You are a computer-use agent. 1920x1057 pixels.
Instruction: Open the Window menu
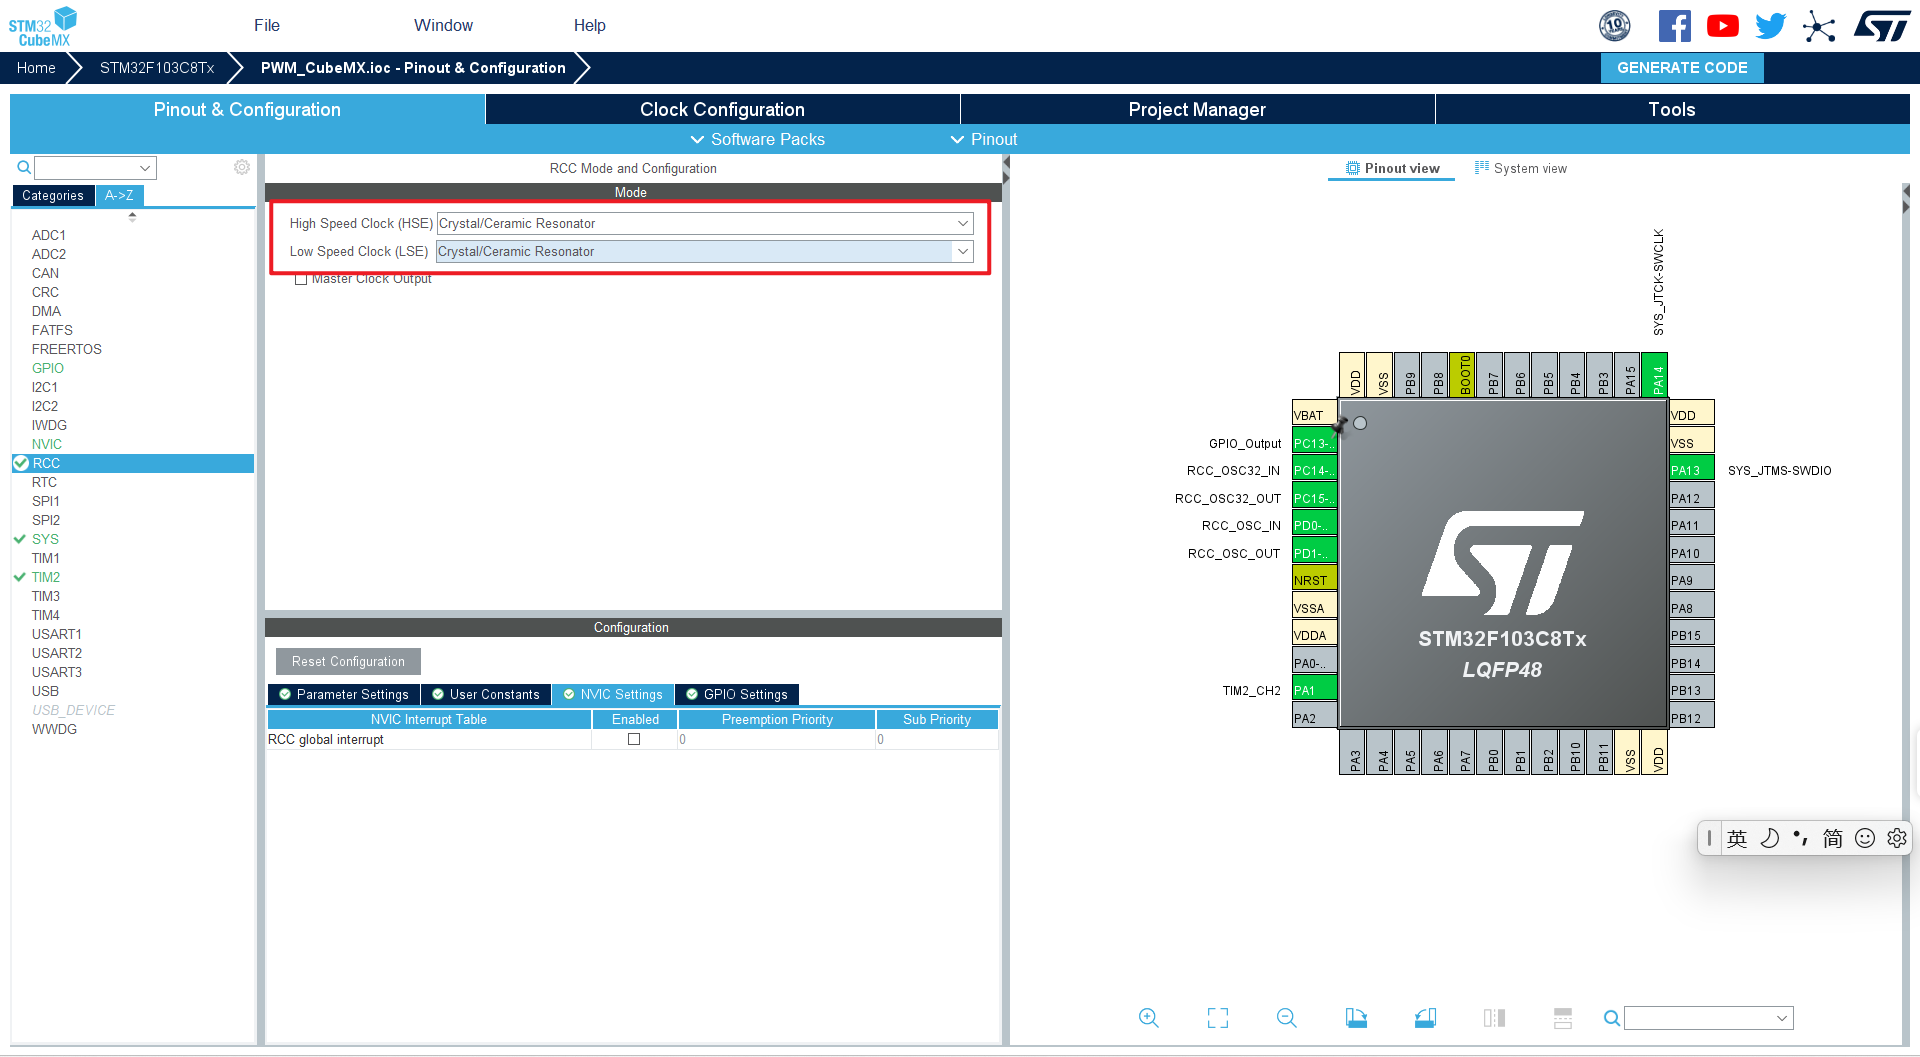tap(443, 25)
